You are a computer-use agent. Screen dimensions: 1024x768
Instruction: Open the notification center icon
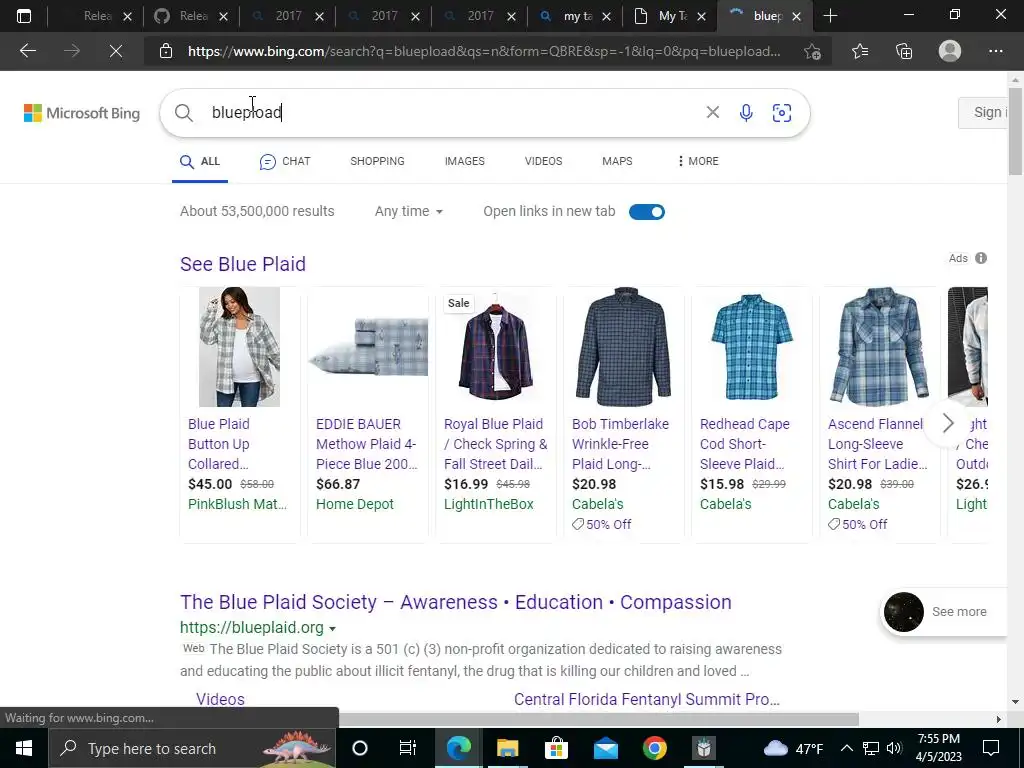[x=991, y=748]
